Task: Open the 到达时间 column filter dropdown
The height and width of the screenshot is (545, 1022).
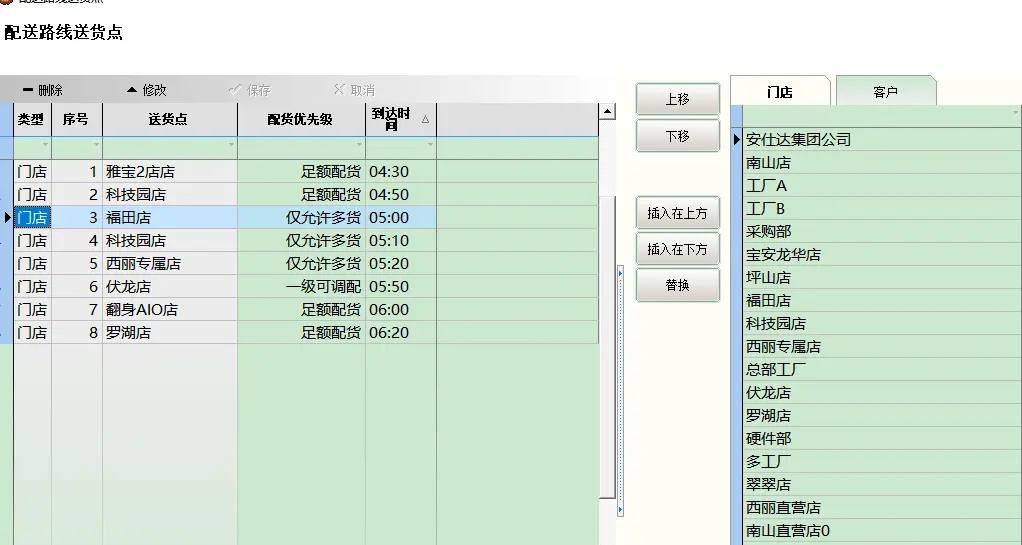Action: coord(430,145)
